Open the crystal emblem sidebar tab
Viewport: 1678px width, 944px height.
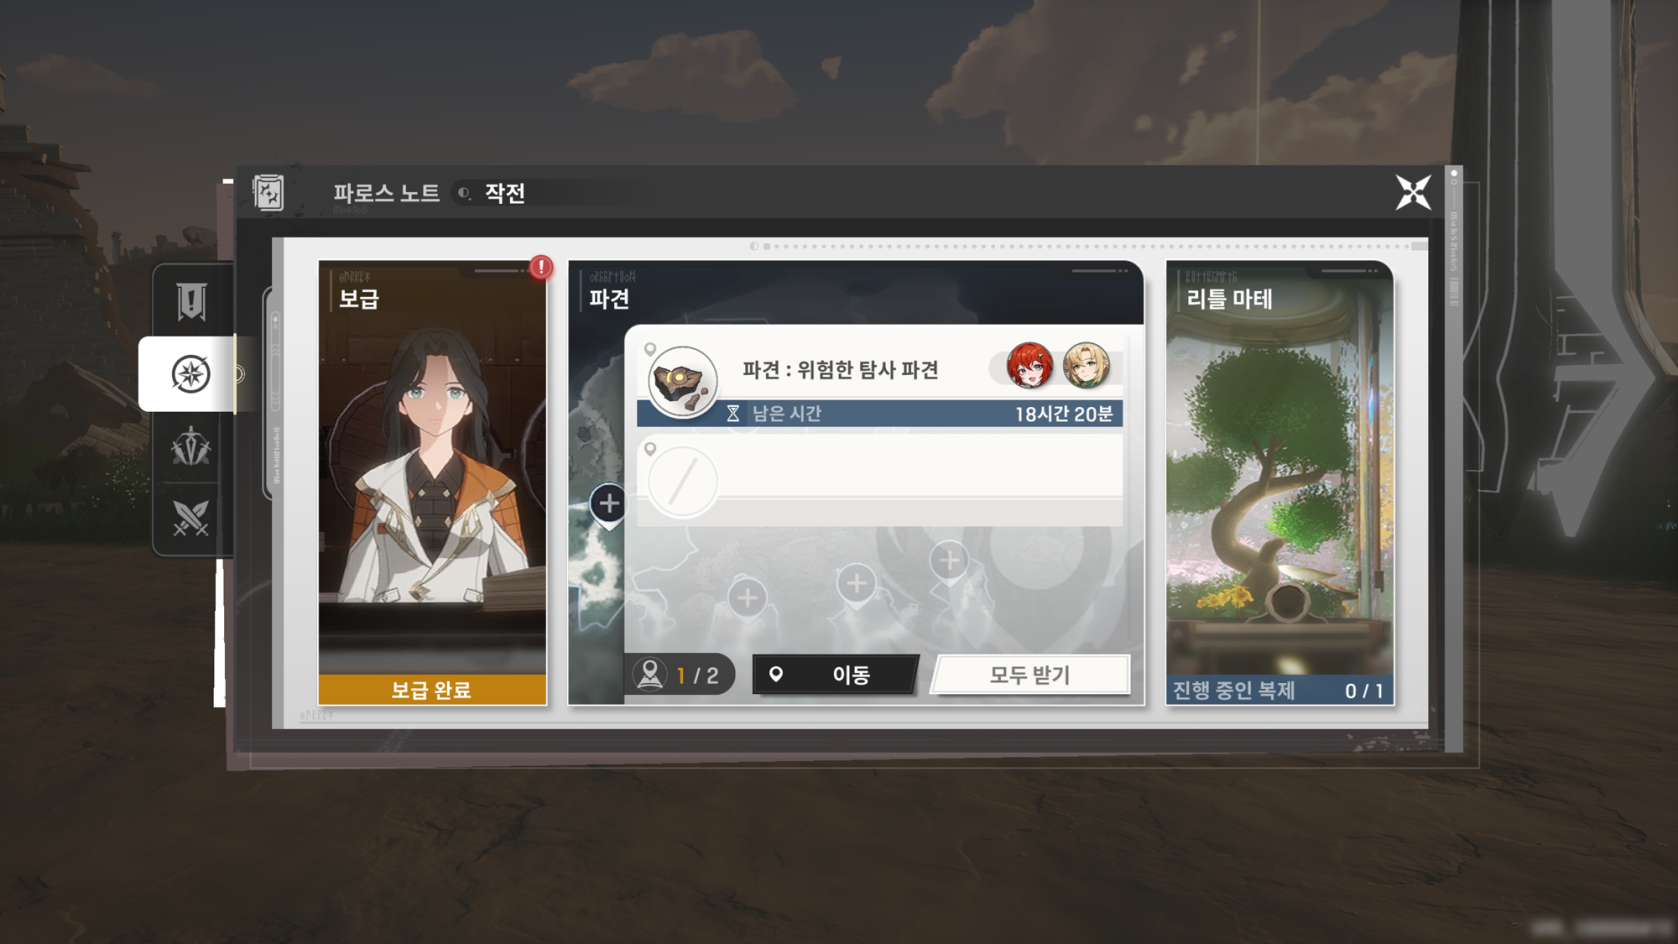click(191, 447)
